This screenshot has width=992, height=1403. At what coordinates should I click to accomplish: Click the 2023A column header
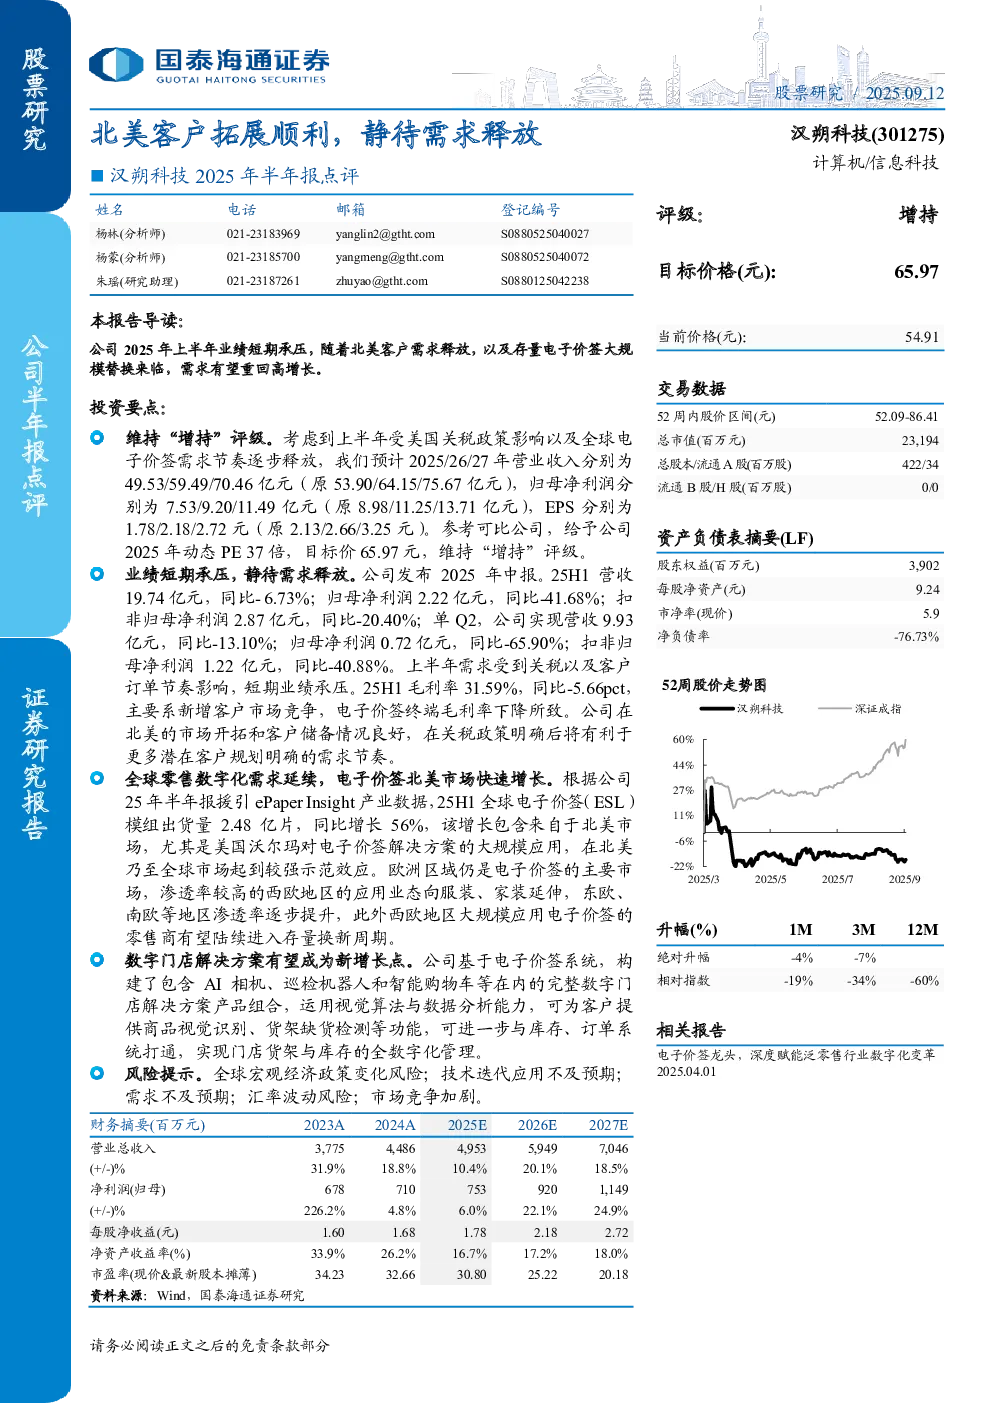click(324, 1125)
